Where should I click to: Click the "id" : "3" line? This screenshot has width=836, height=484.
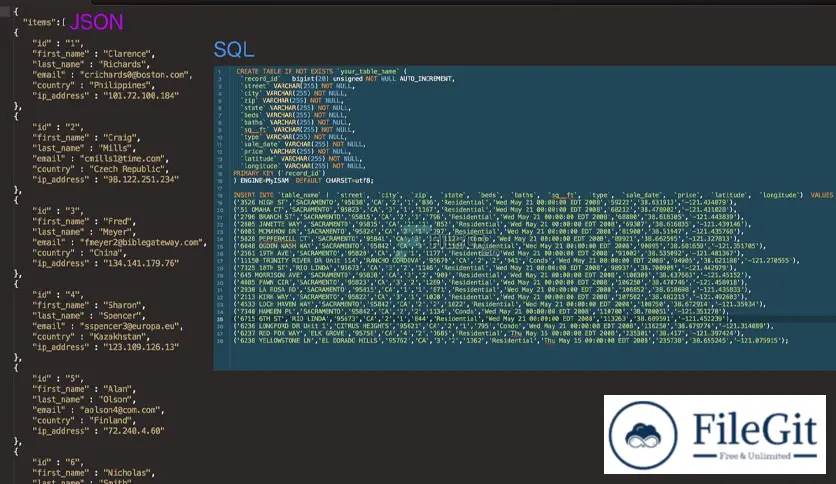click(58, 211)
